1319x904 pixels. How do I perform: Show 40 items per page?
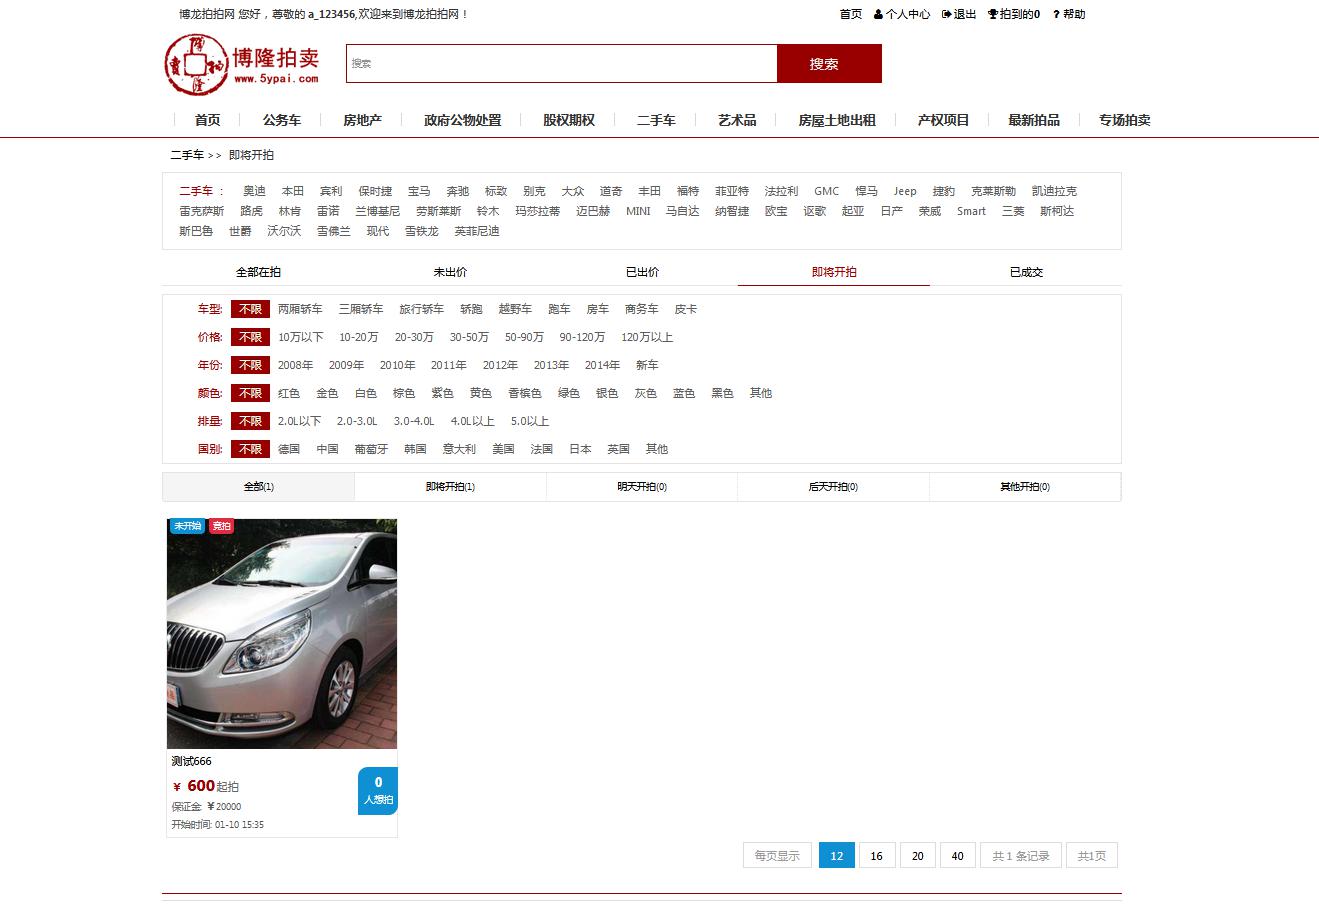[x=958, y=856]
